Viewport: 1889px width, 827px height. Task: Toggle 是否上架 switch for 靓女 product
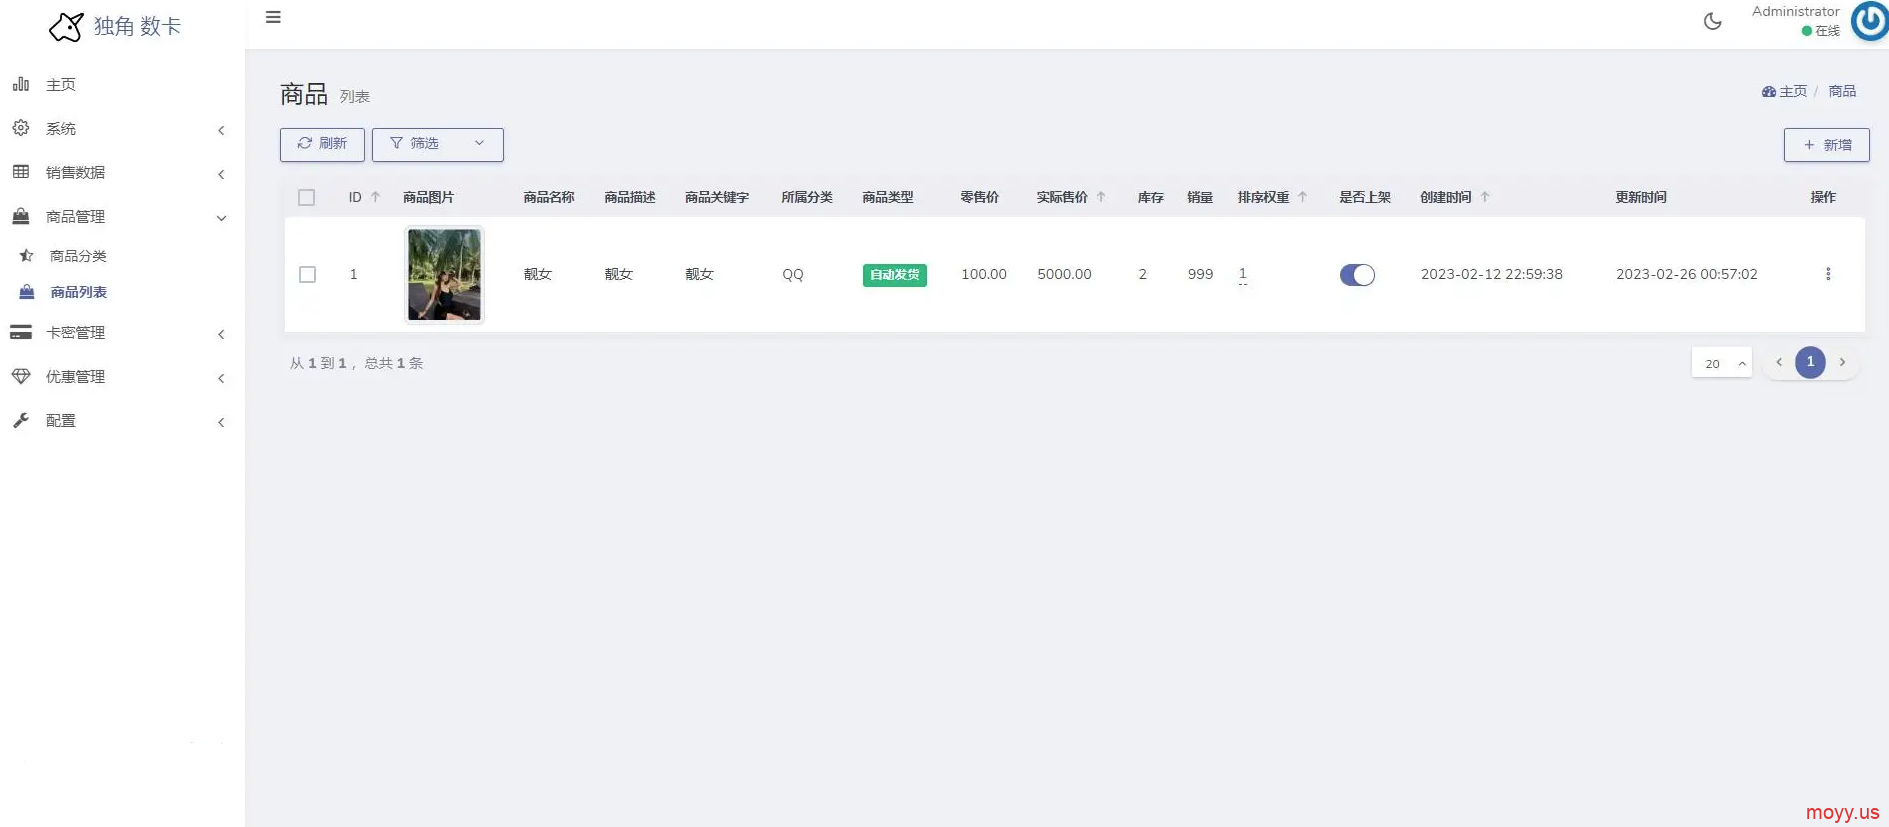tap(1357, 275)
